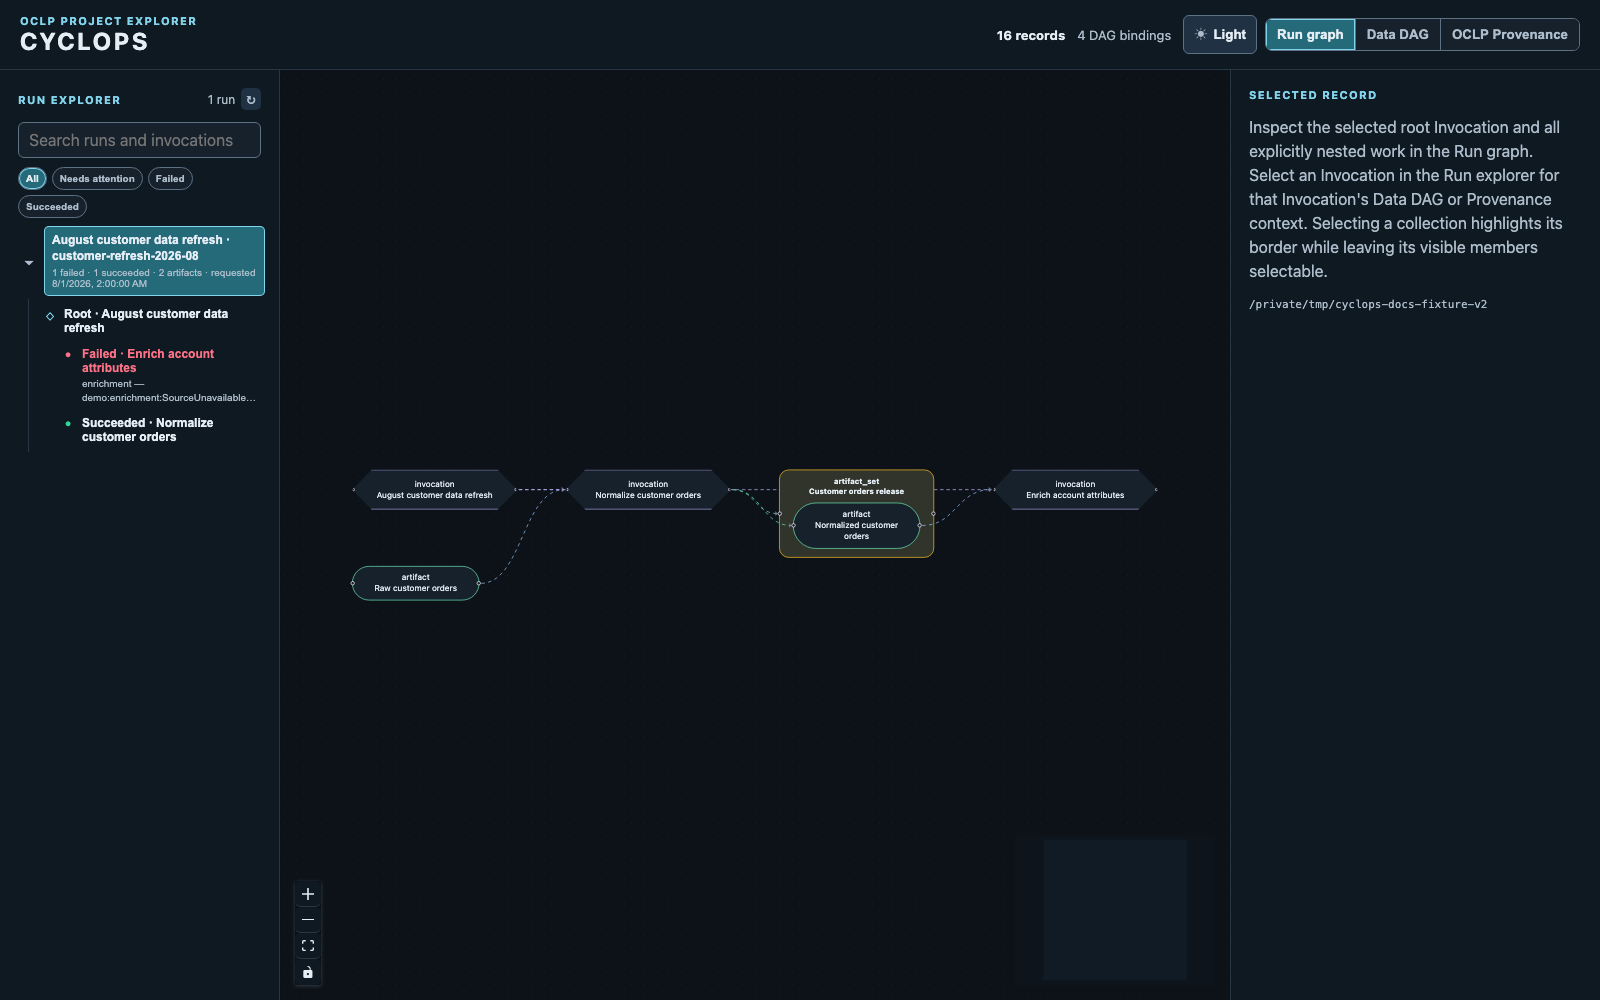Click the Raw customer orders artifact node
Viewport: 1600px width, 1000px height.
point(416,583)
